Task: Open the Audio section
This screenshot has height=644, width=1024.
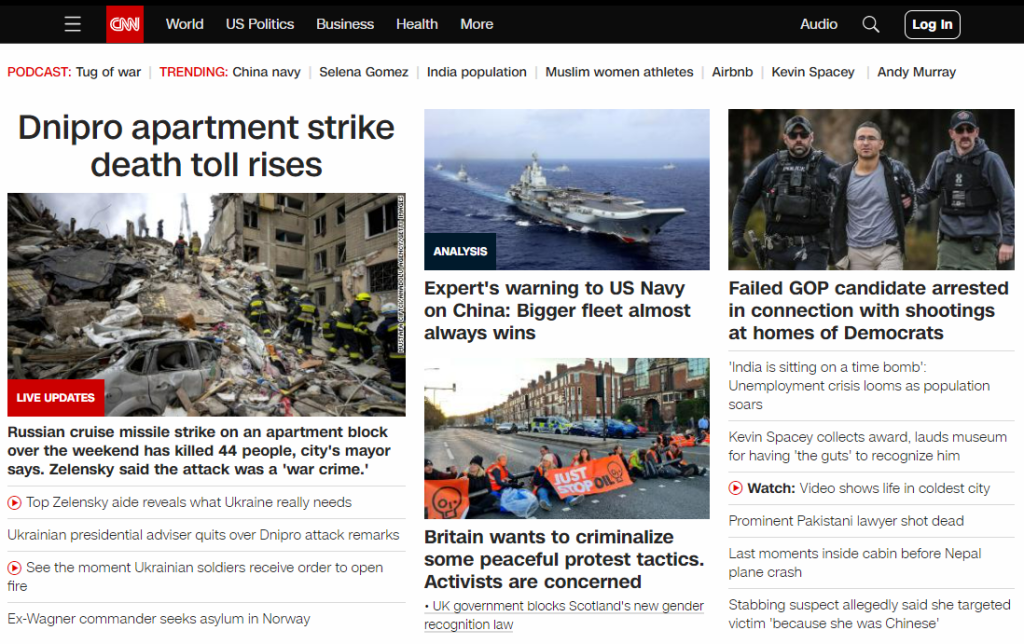Action: click(818, 24)
